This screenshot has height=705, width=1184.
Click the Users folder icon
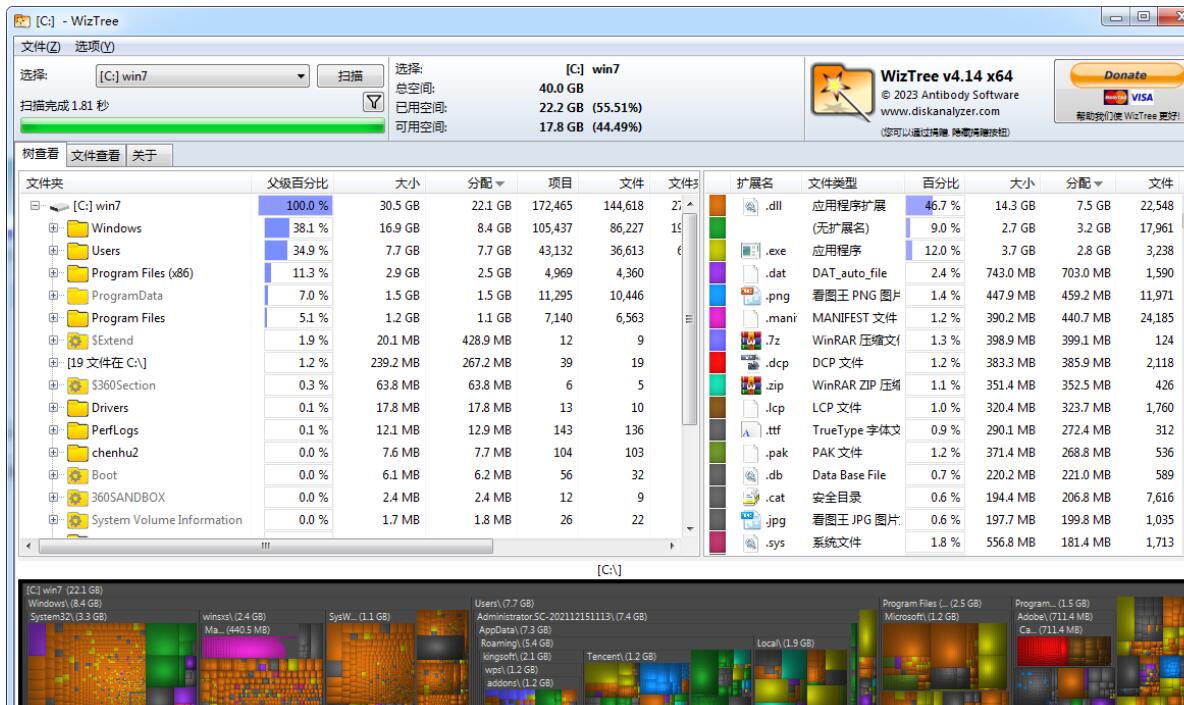(77, 251)
